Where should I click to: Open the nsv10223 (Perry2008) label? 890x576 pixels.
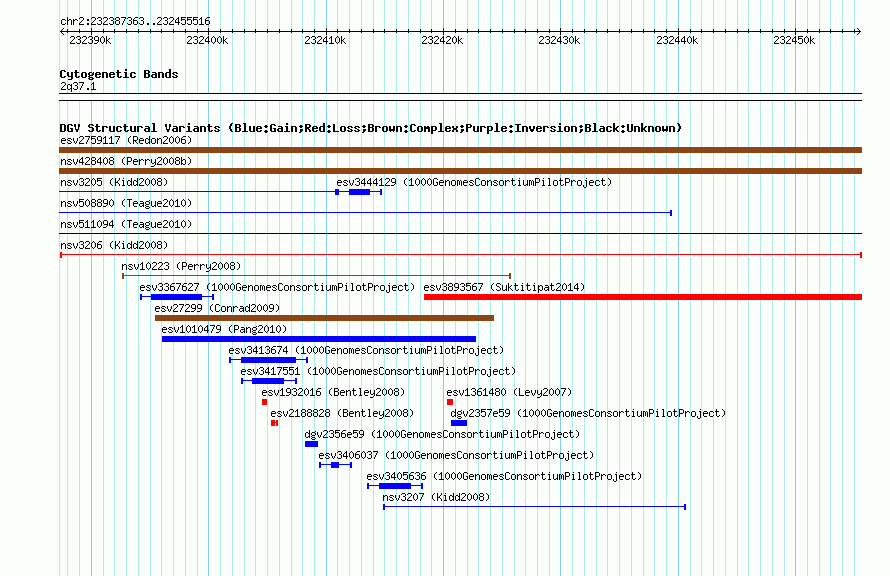181,266
